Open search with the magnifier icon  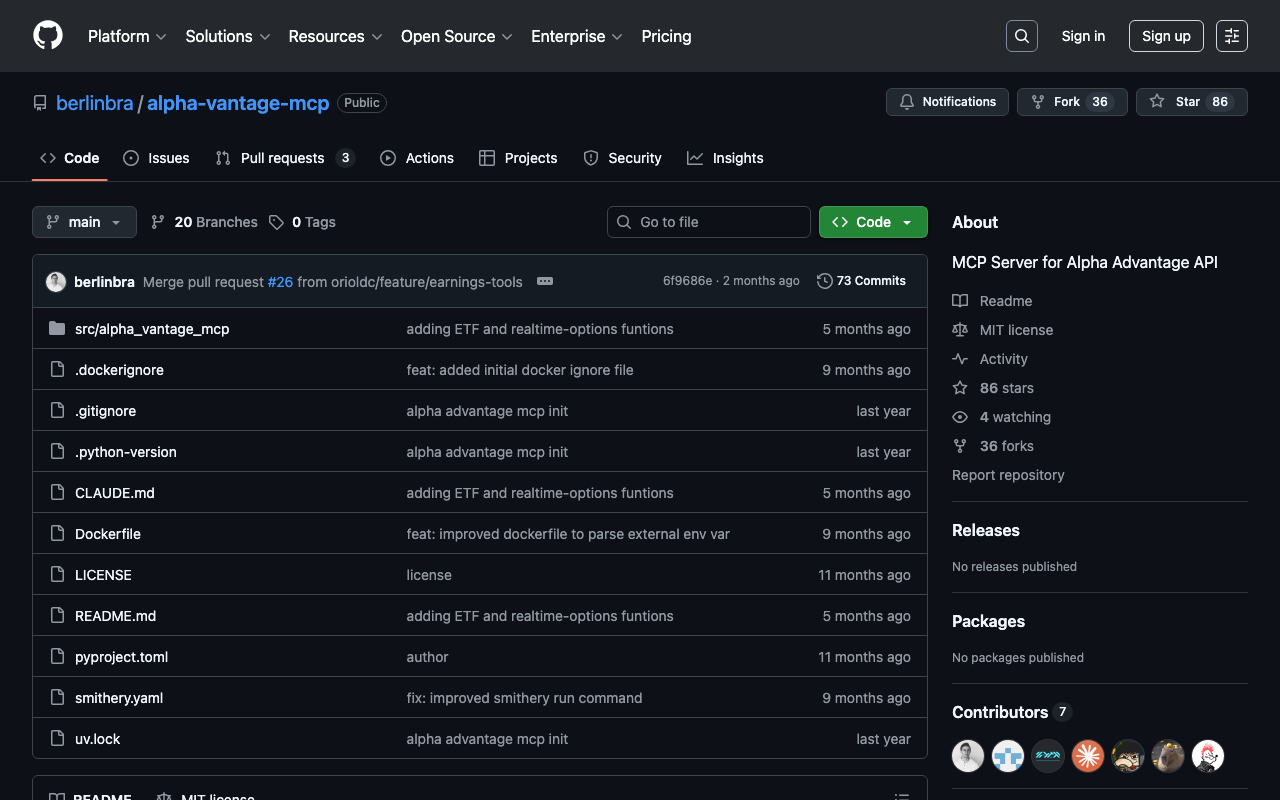1021,36
